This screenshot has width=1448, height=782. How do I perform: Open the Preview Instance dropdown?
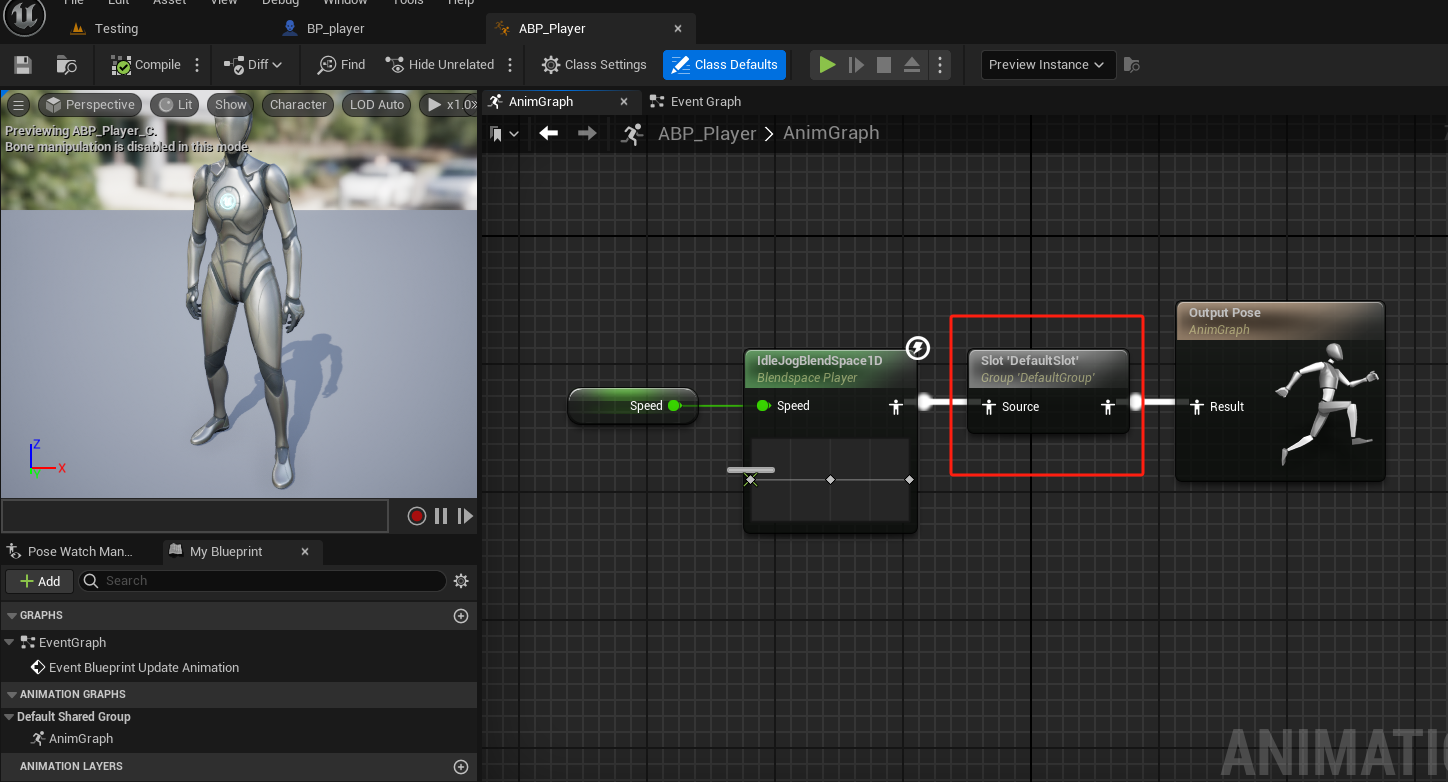1049,65
